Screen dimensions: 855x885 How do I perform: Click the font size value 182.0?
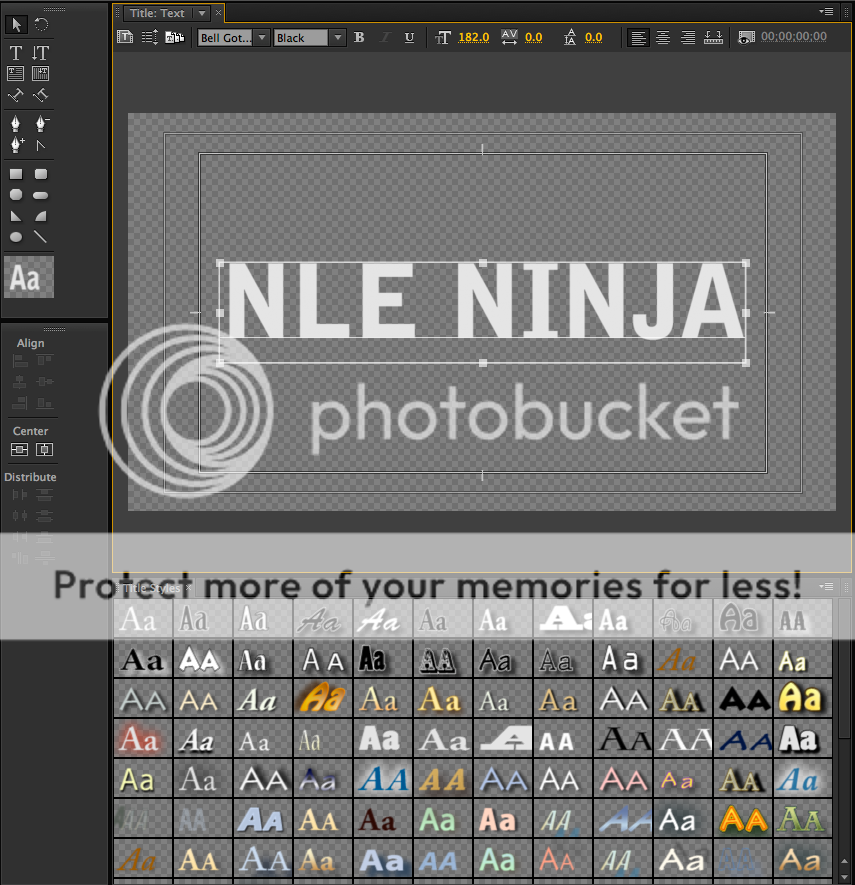click(473, 37)
